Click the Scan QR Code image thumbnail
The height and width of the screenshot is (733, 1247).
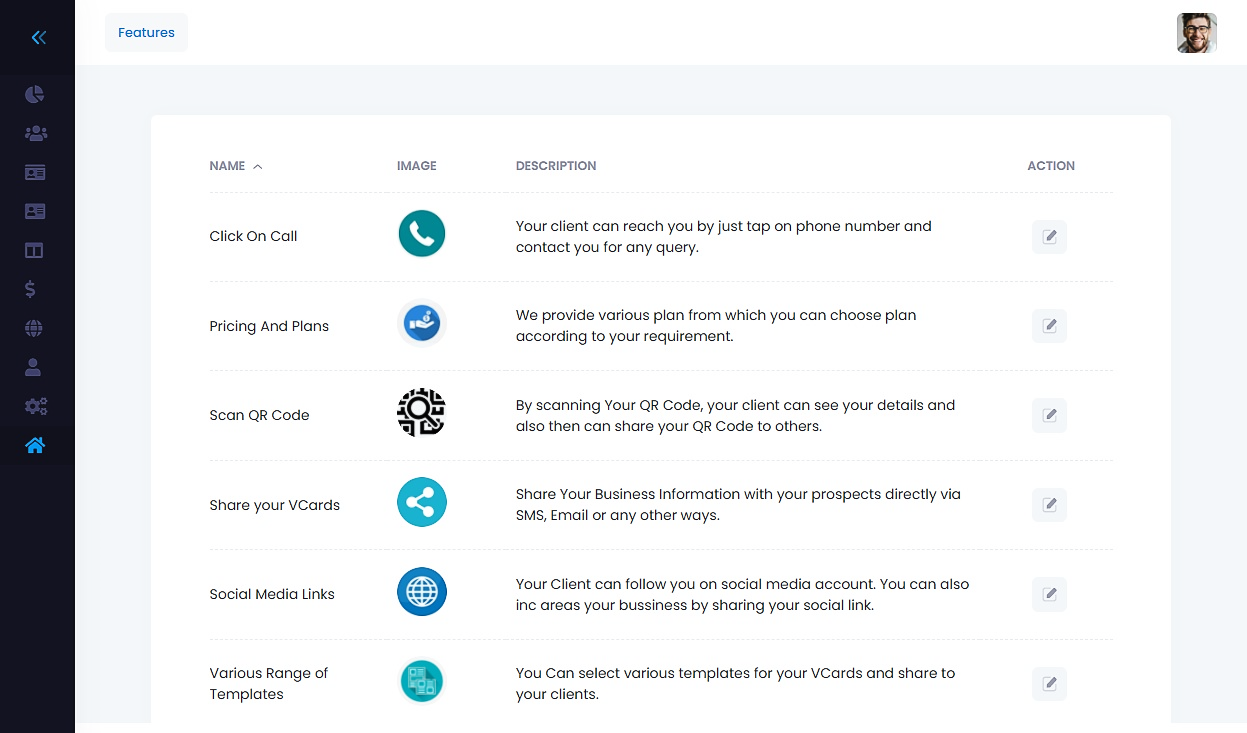coord(421,412)
